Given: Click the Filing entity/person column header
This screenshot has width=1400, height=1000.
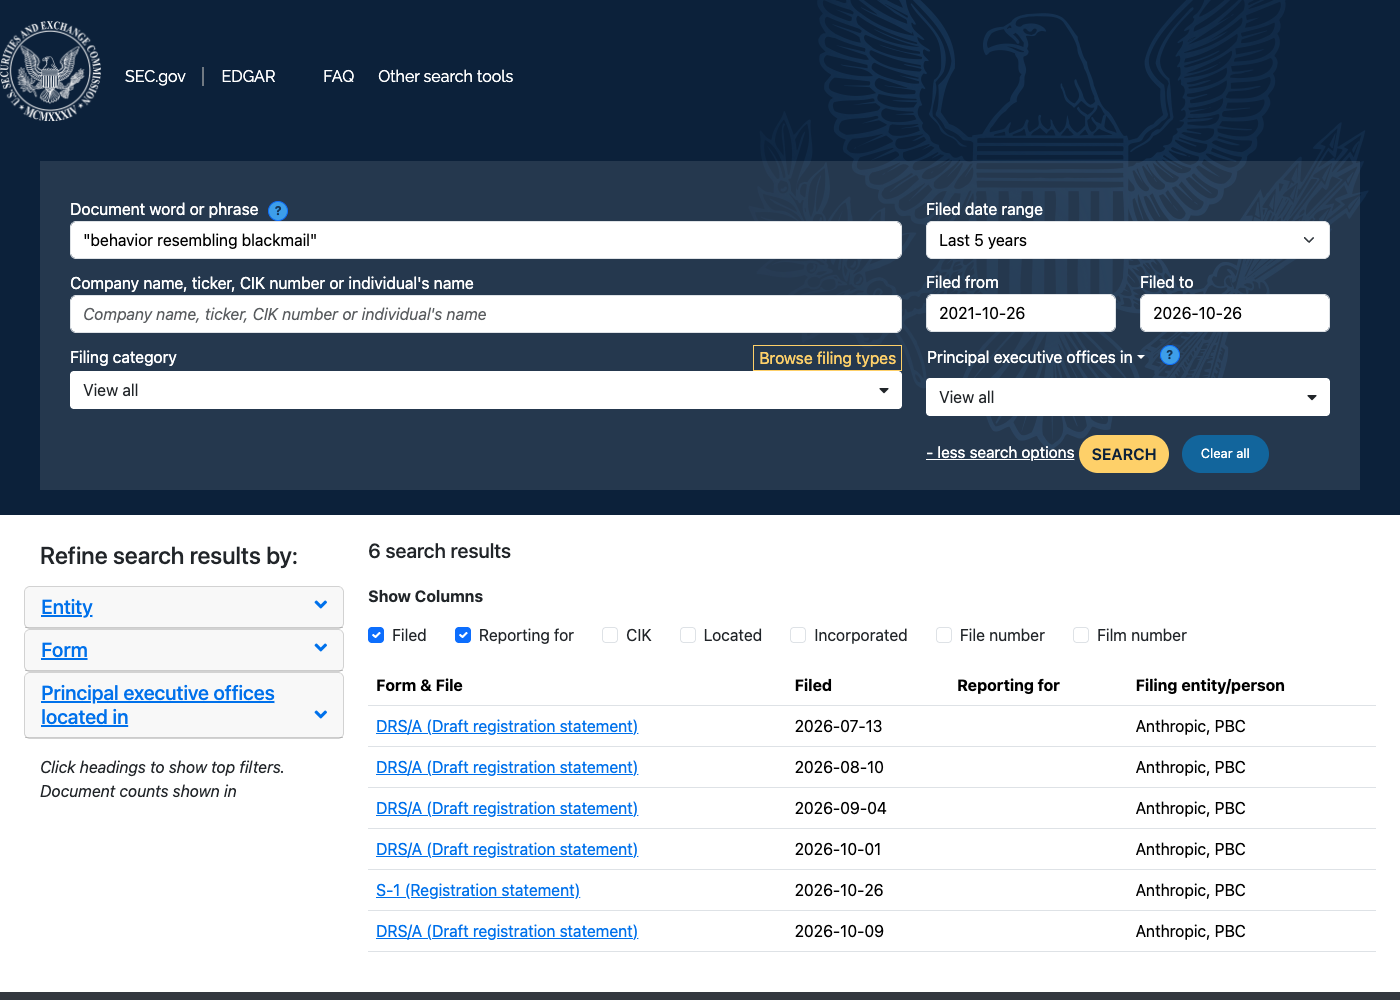Looking at the screenshot, I should pos(1210,685).
